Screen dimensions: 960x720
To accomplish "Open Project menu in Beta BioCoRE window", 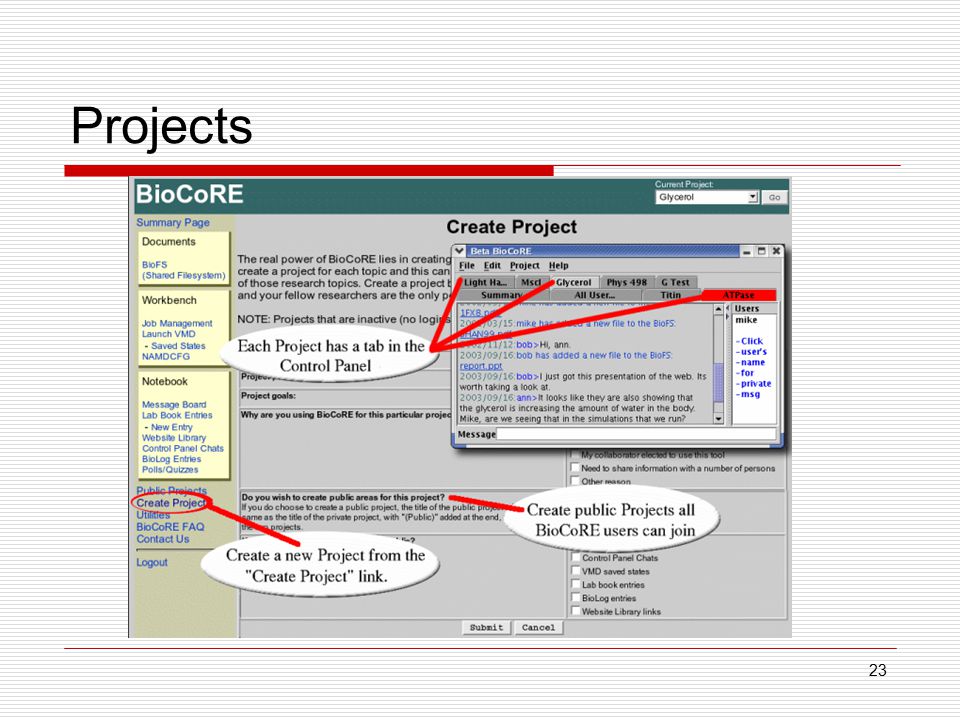I will coord(525,266).
